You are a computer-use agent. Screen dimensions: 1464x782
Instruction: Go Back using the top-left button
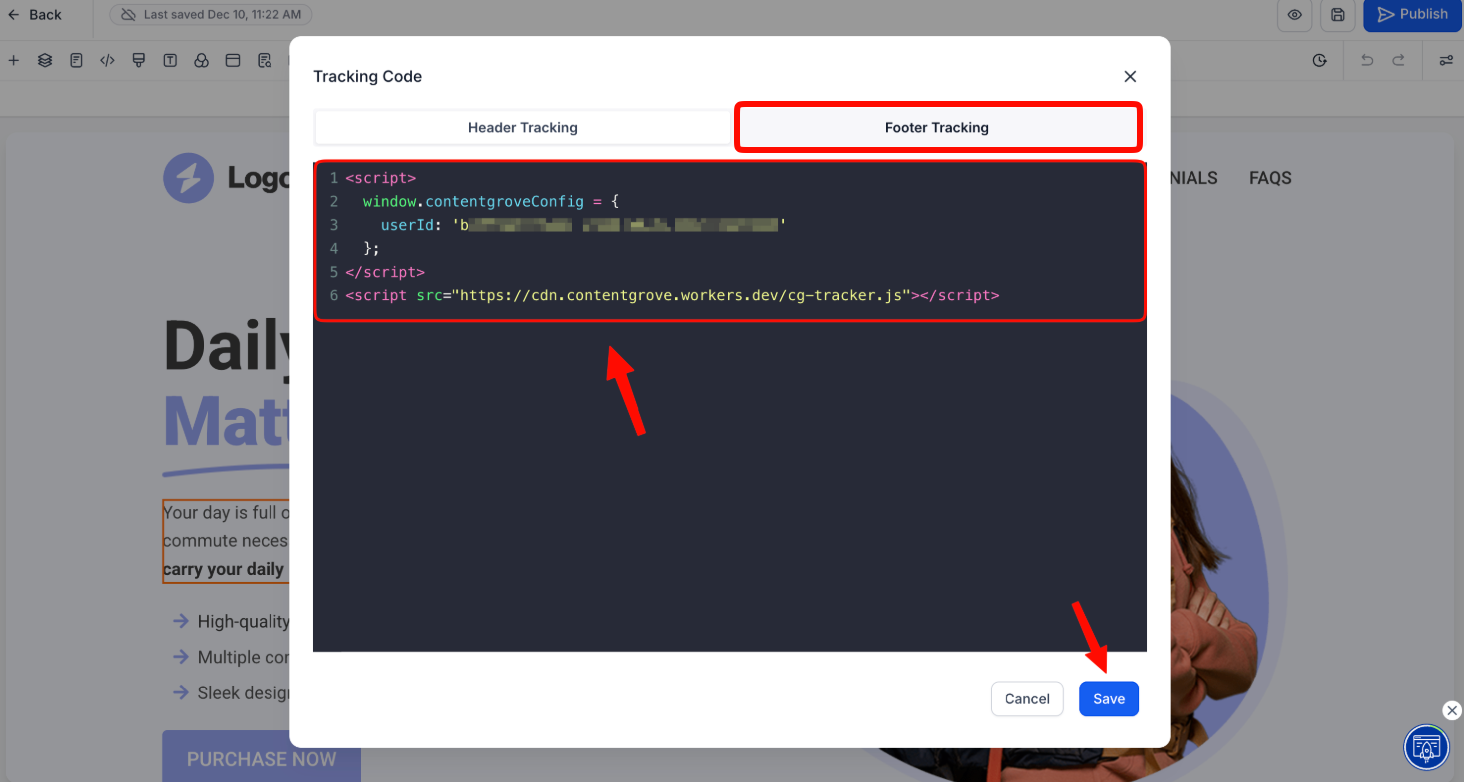pos(35,15)
